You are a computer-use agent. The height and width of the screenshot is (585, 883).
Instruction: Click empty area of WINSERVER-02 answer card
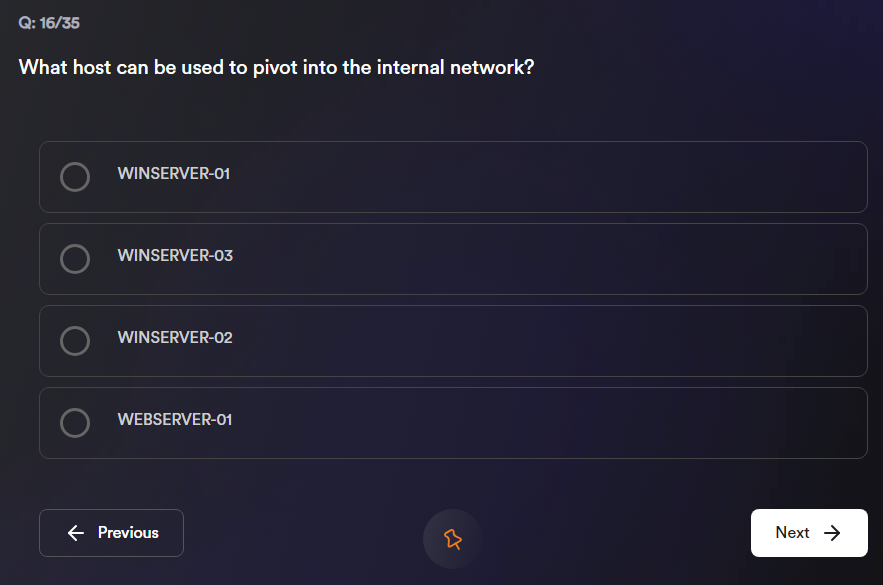pos(560,341)
